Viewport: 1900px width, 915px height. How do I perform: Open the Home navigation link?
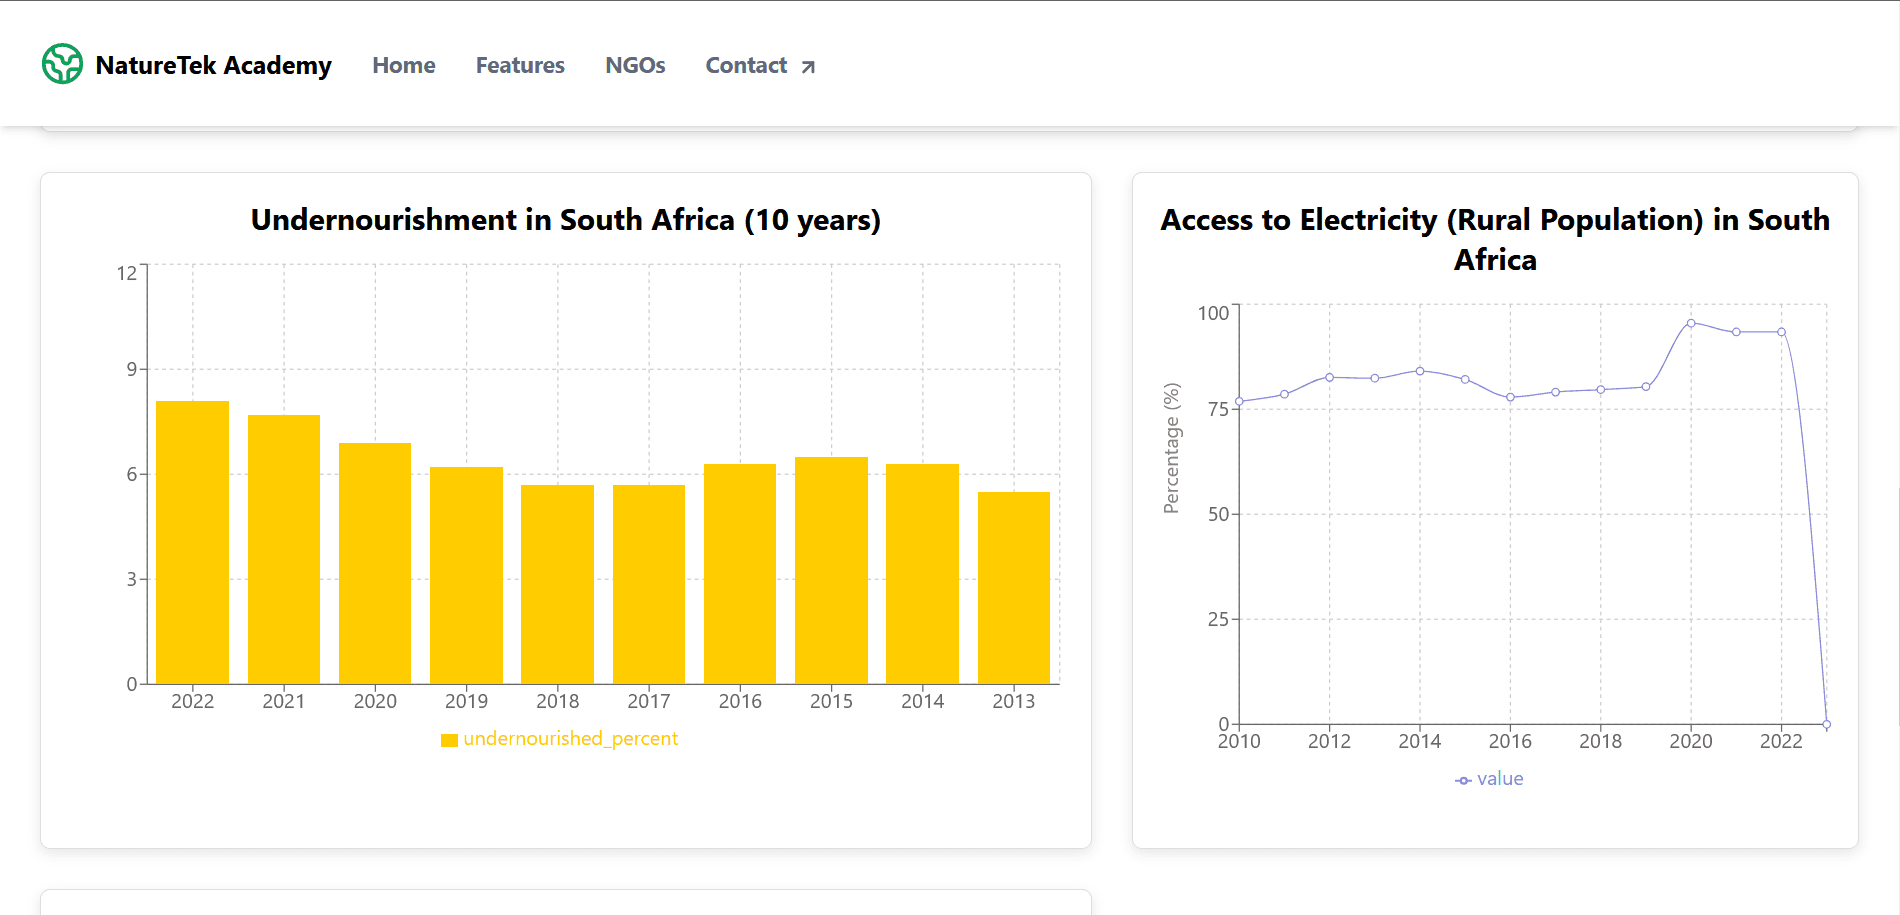click(403, 65)
